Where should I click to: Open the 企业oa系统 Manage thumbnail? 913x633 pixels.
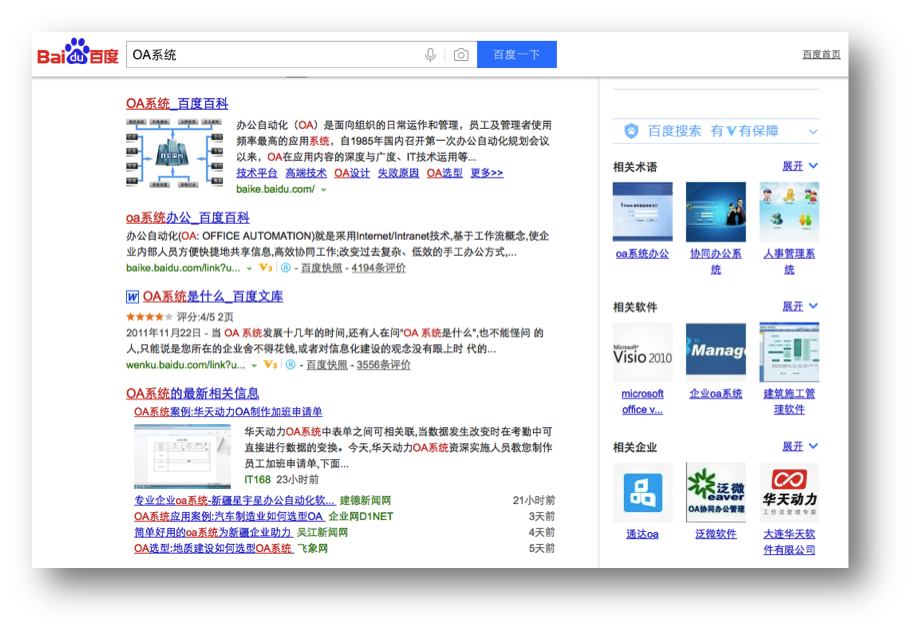[x=716, y=352]
